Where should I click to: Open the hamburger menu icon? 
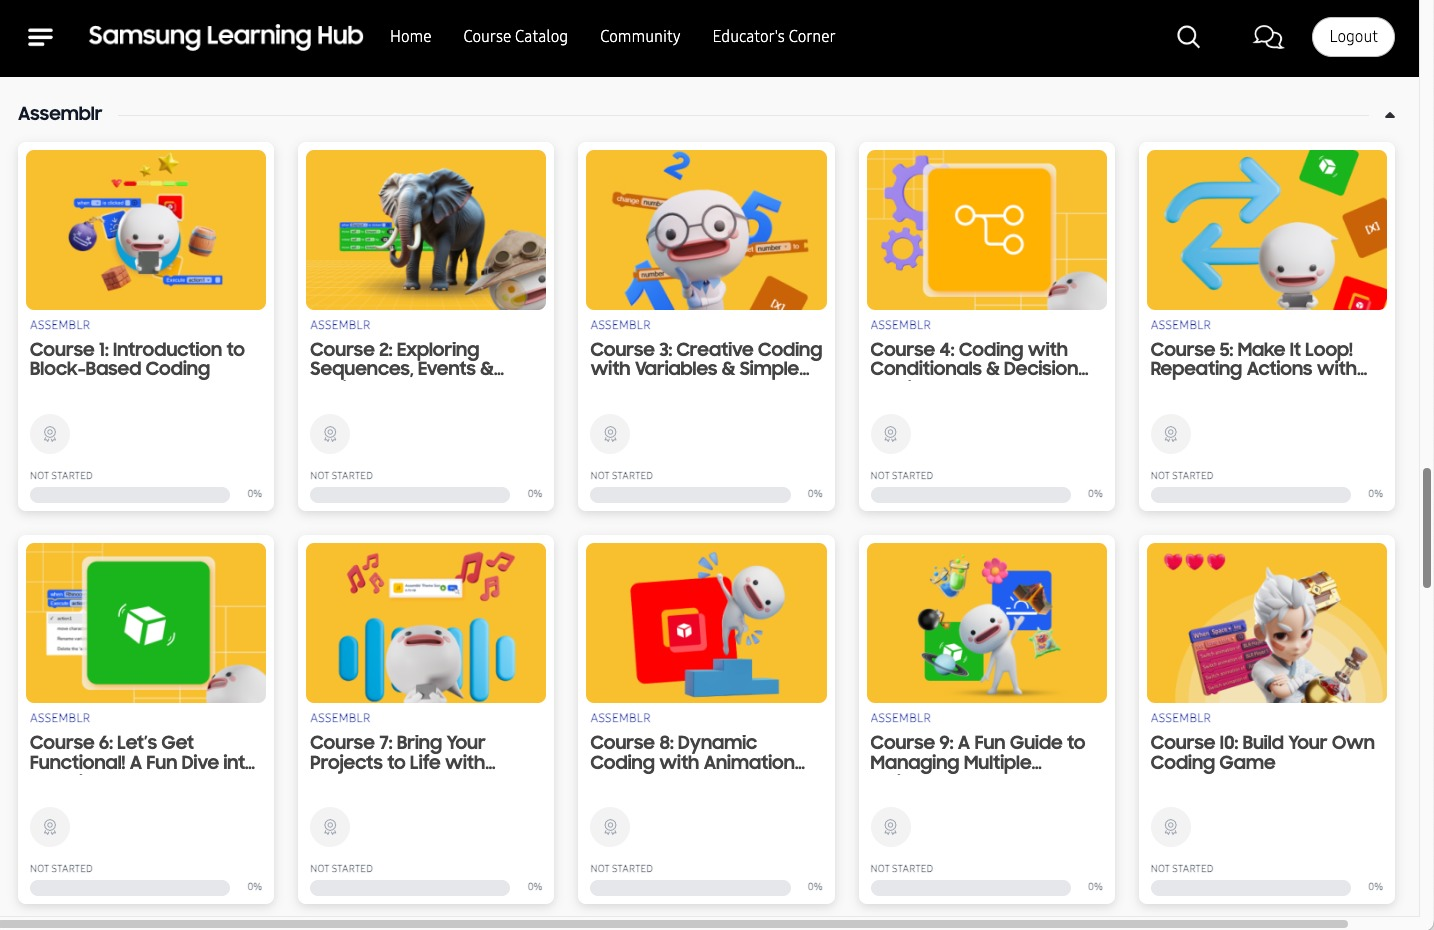click(40, 37)
